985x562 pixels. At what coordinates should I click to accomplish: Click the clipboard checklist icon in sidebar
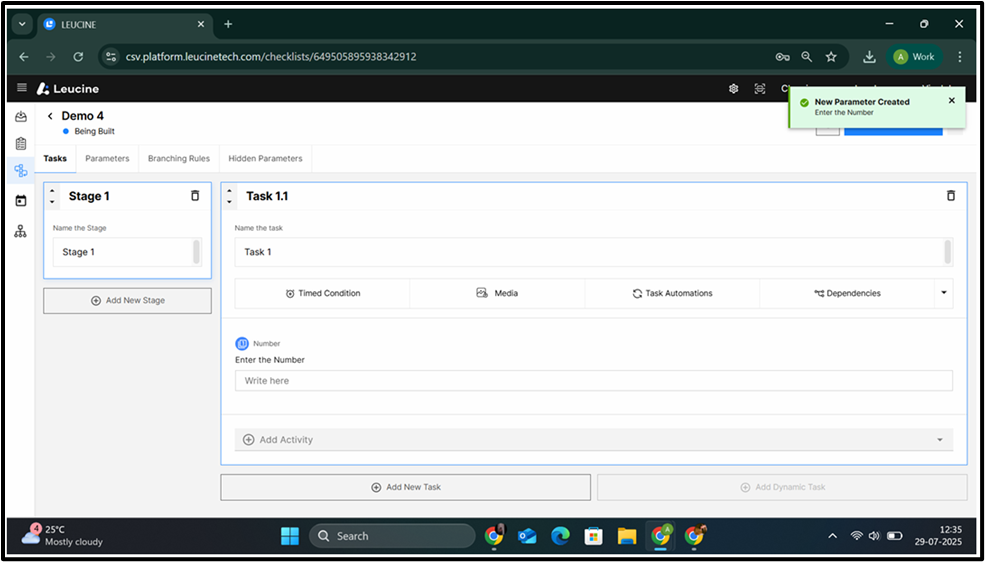click(21, 143)
